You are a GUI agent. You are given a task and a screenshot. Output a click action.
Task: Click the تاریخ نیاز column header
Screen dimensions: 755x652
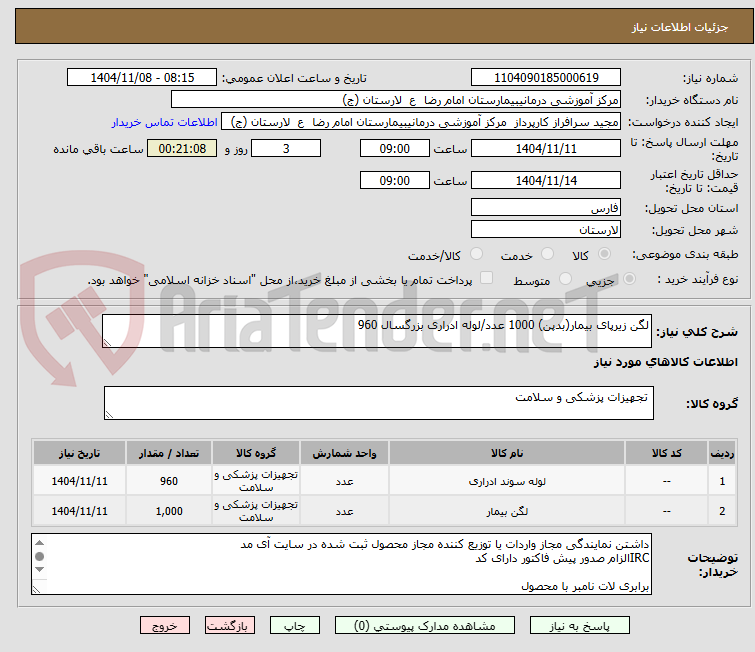coord(79,453)
